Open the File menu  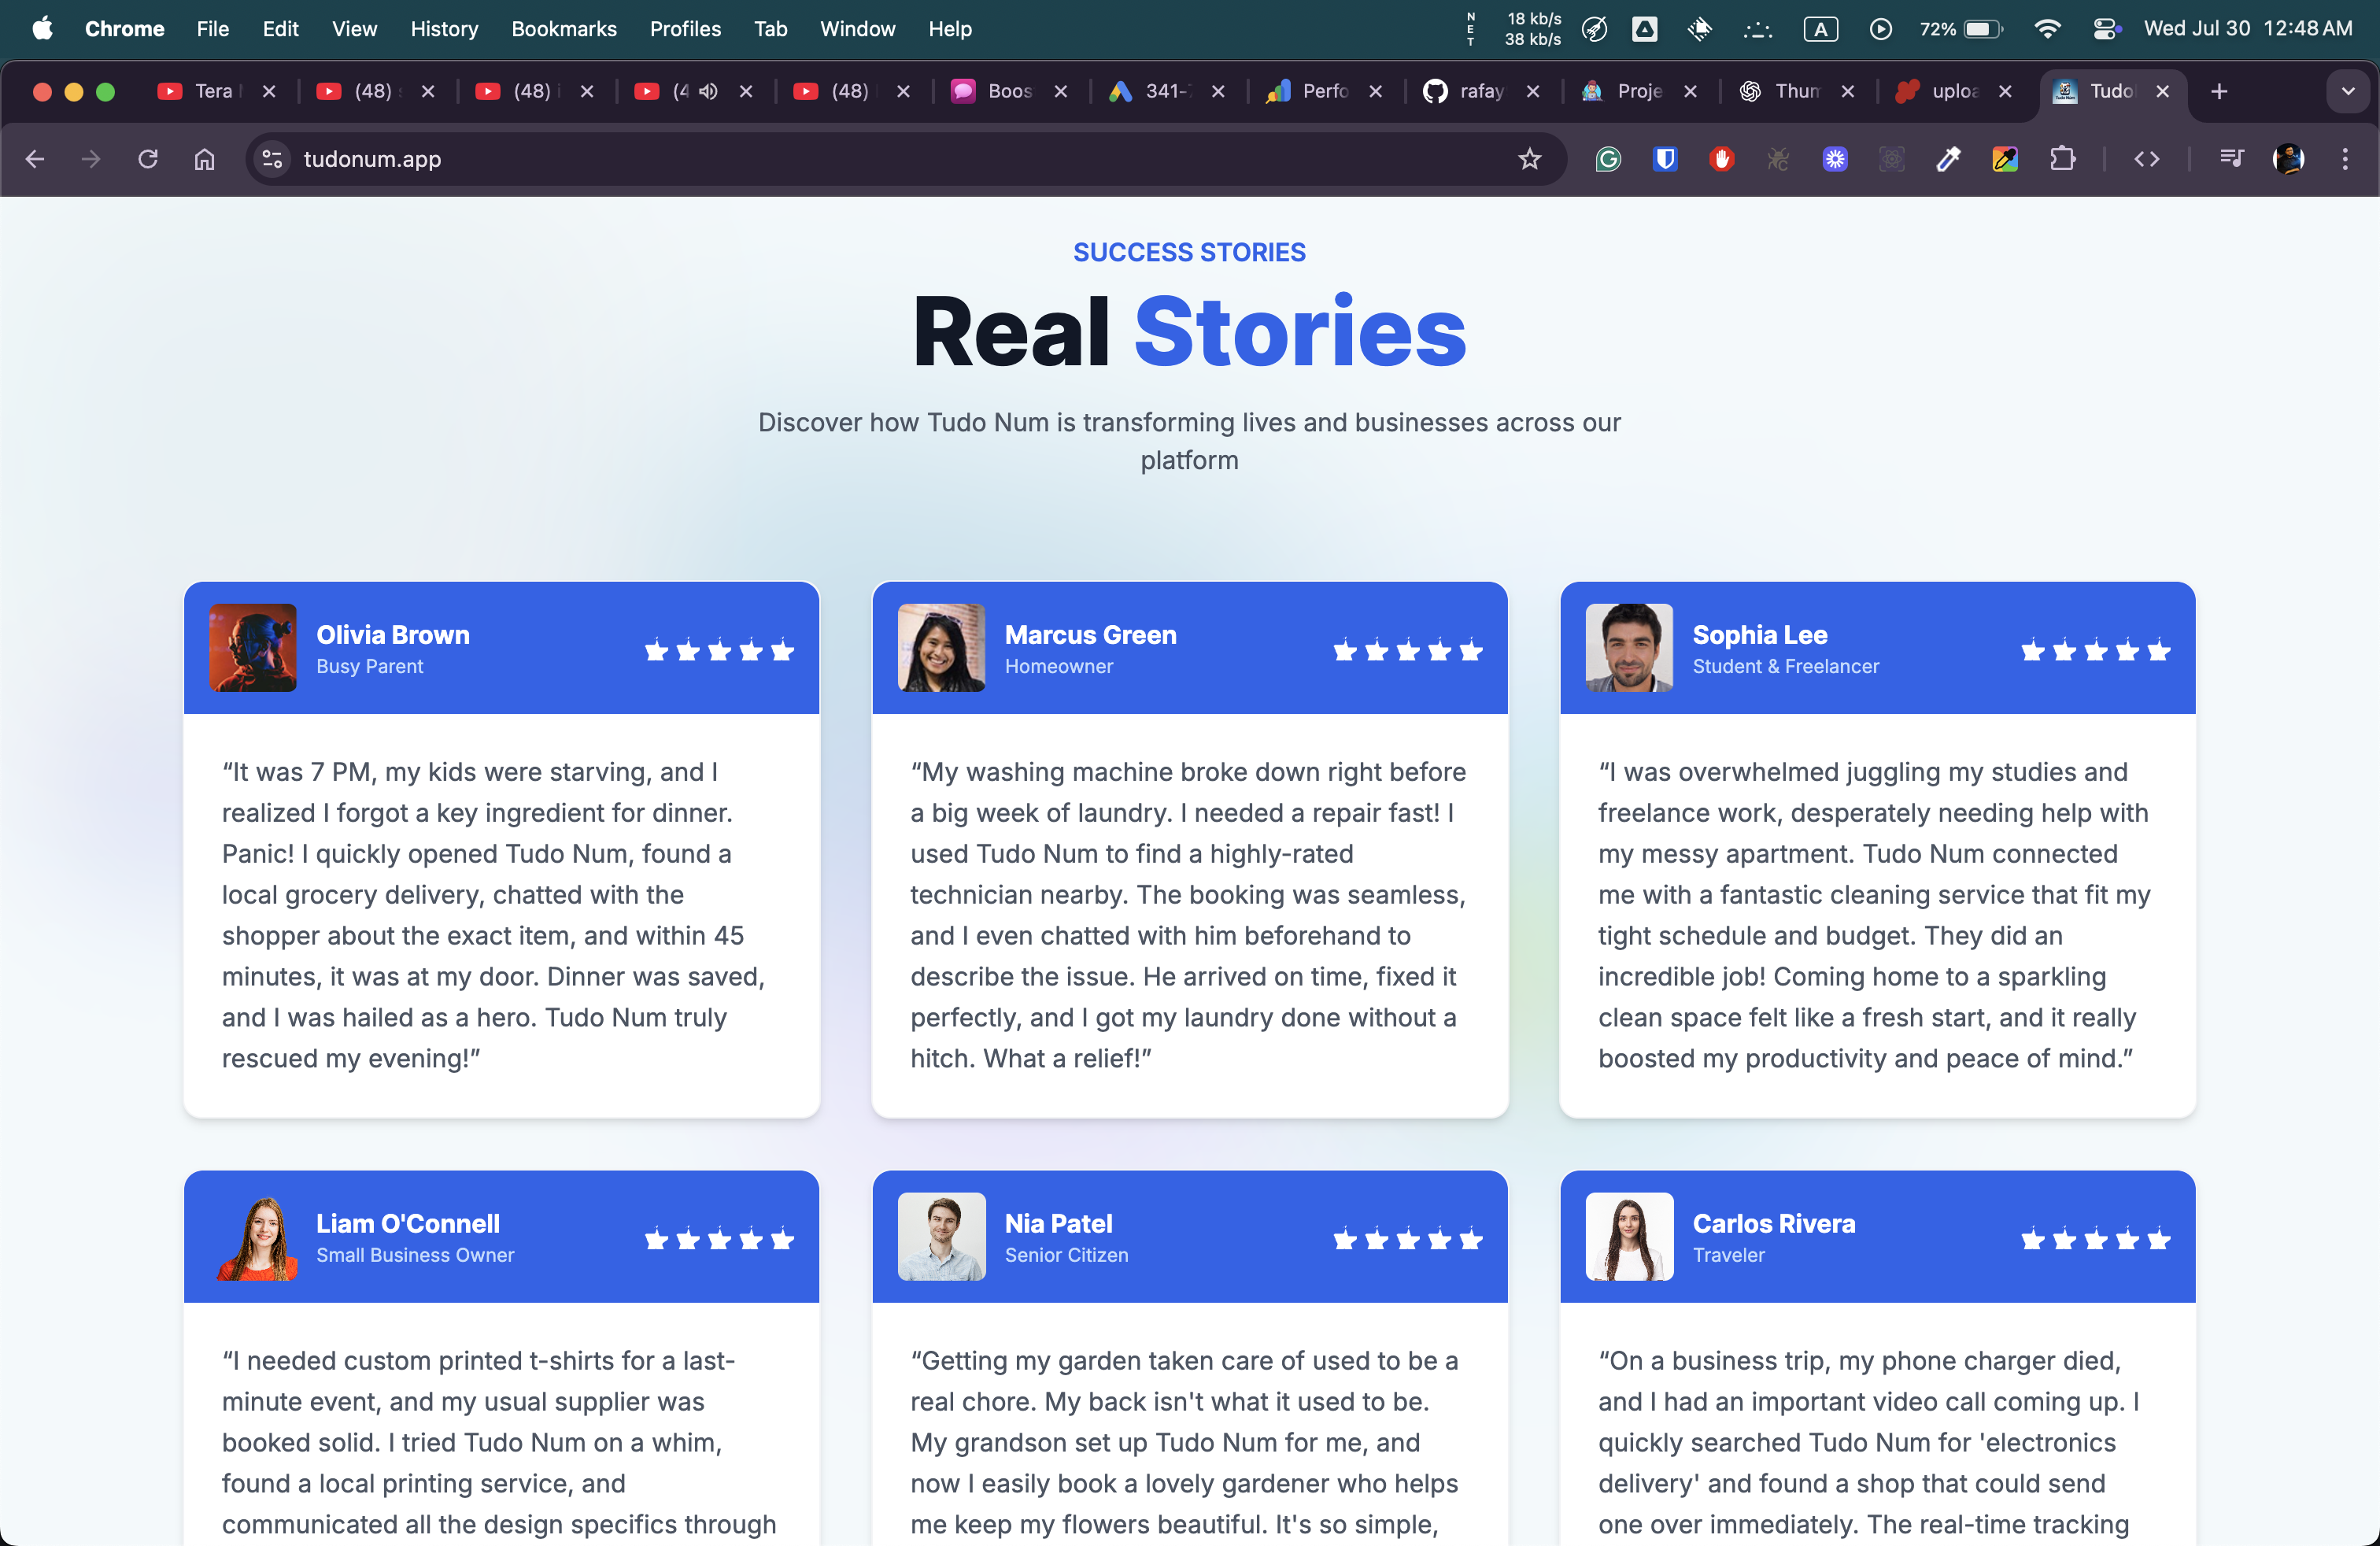pos(213,29)
